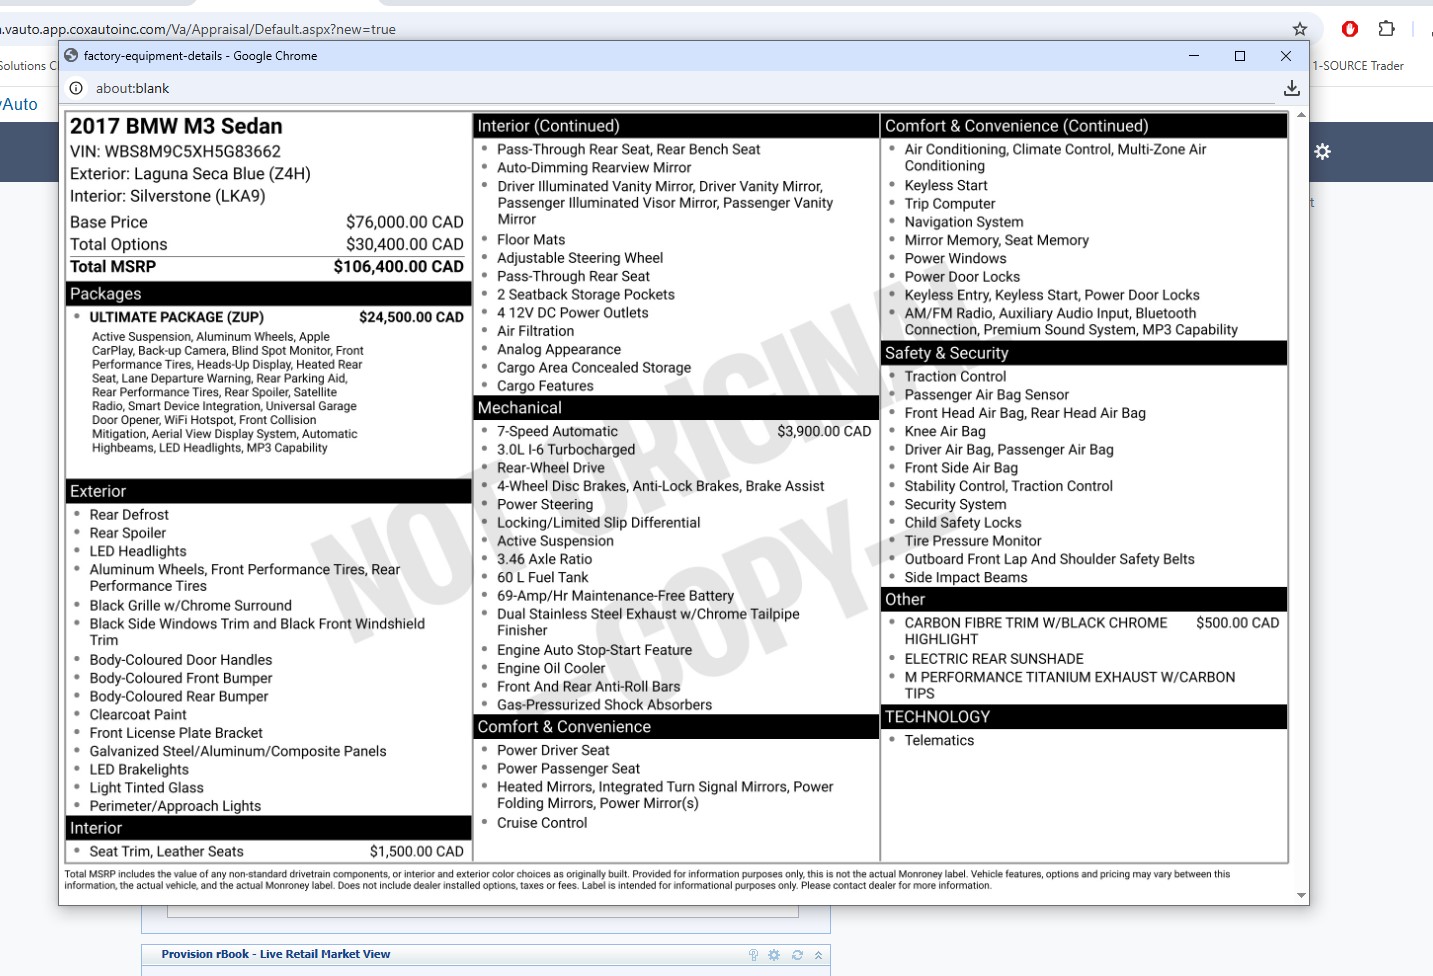Click the Mechanical section header
The image size is (1433, 976).
(676, 408)
